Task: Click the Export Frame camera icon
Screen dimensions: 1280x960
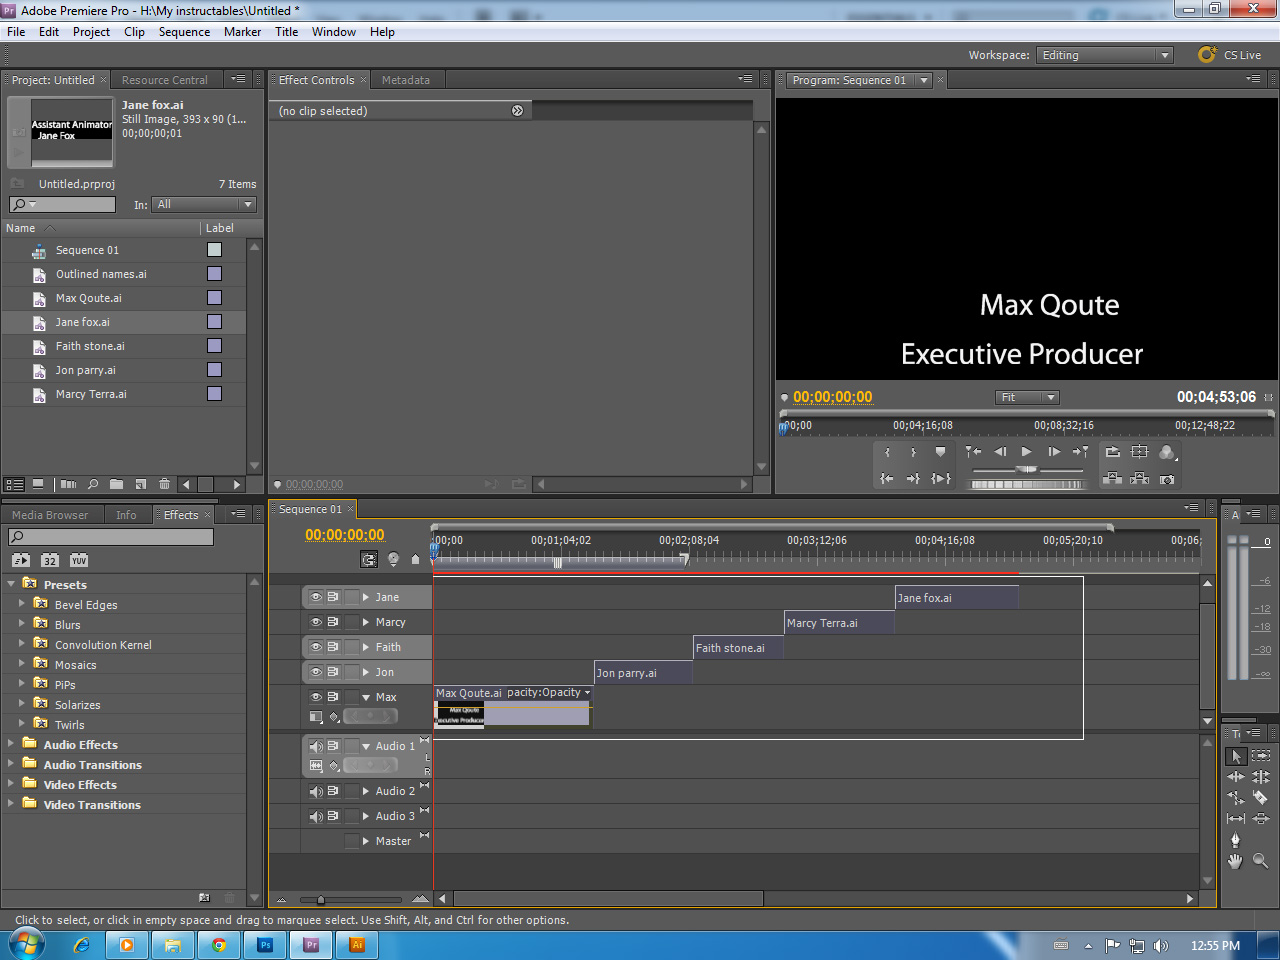Action: (1167, 480)
